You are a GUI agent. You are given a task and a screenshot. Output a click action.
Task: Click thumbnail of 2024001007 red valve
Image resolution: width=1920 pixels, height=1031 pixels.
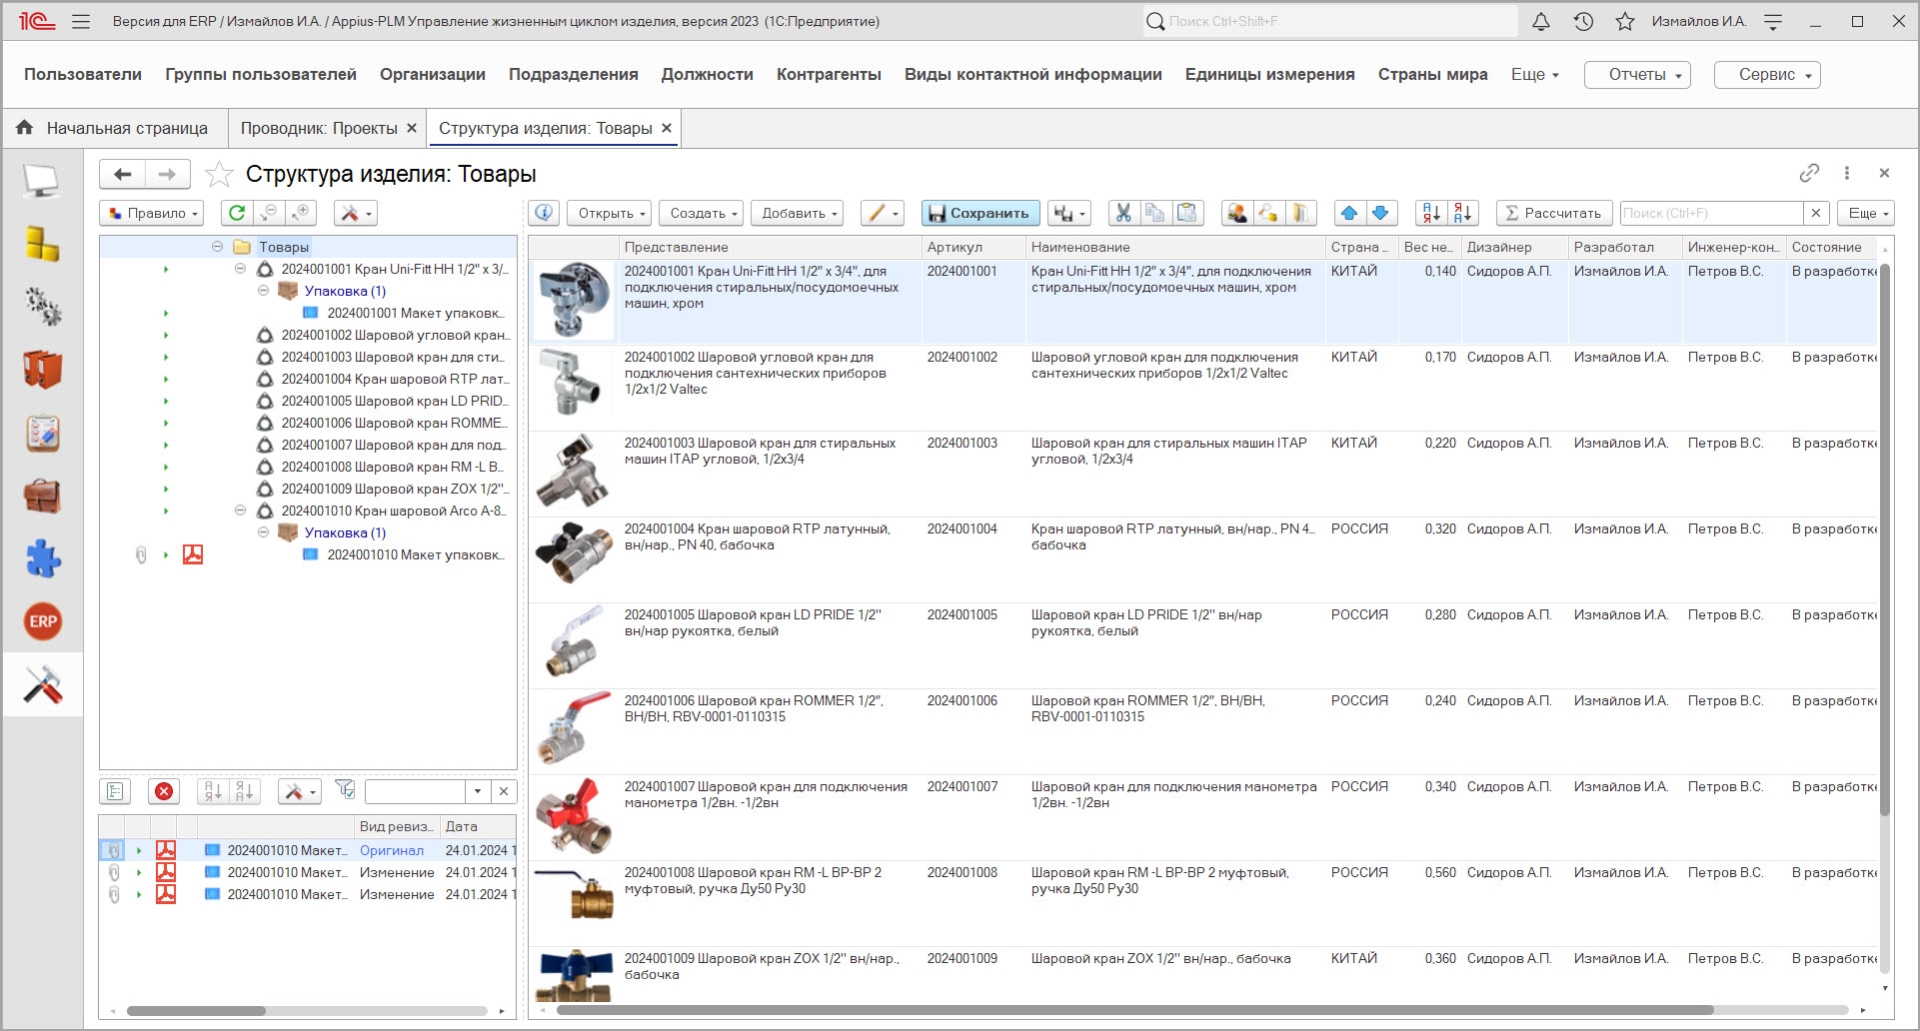[574, 816]
